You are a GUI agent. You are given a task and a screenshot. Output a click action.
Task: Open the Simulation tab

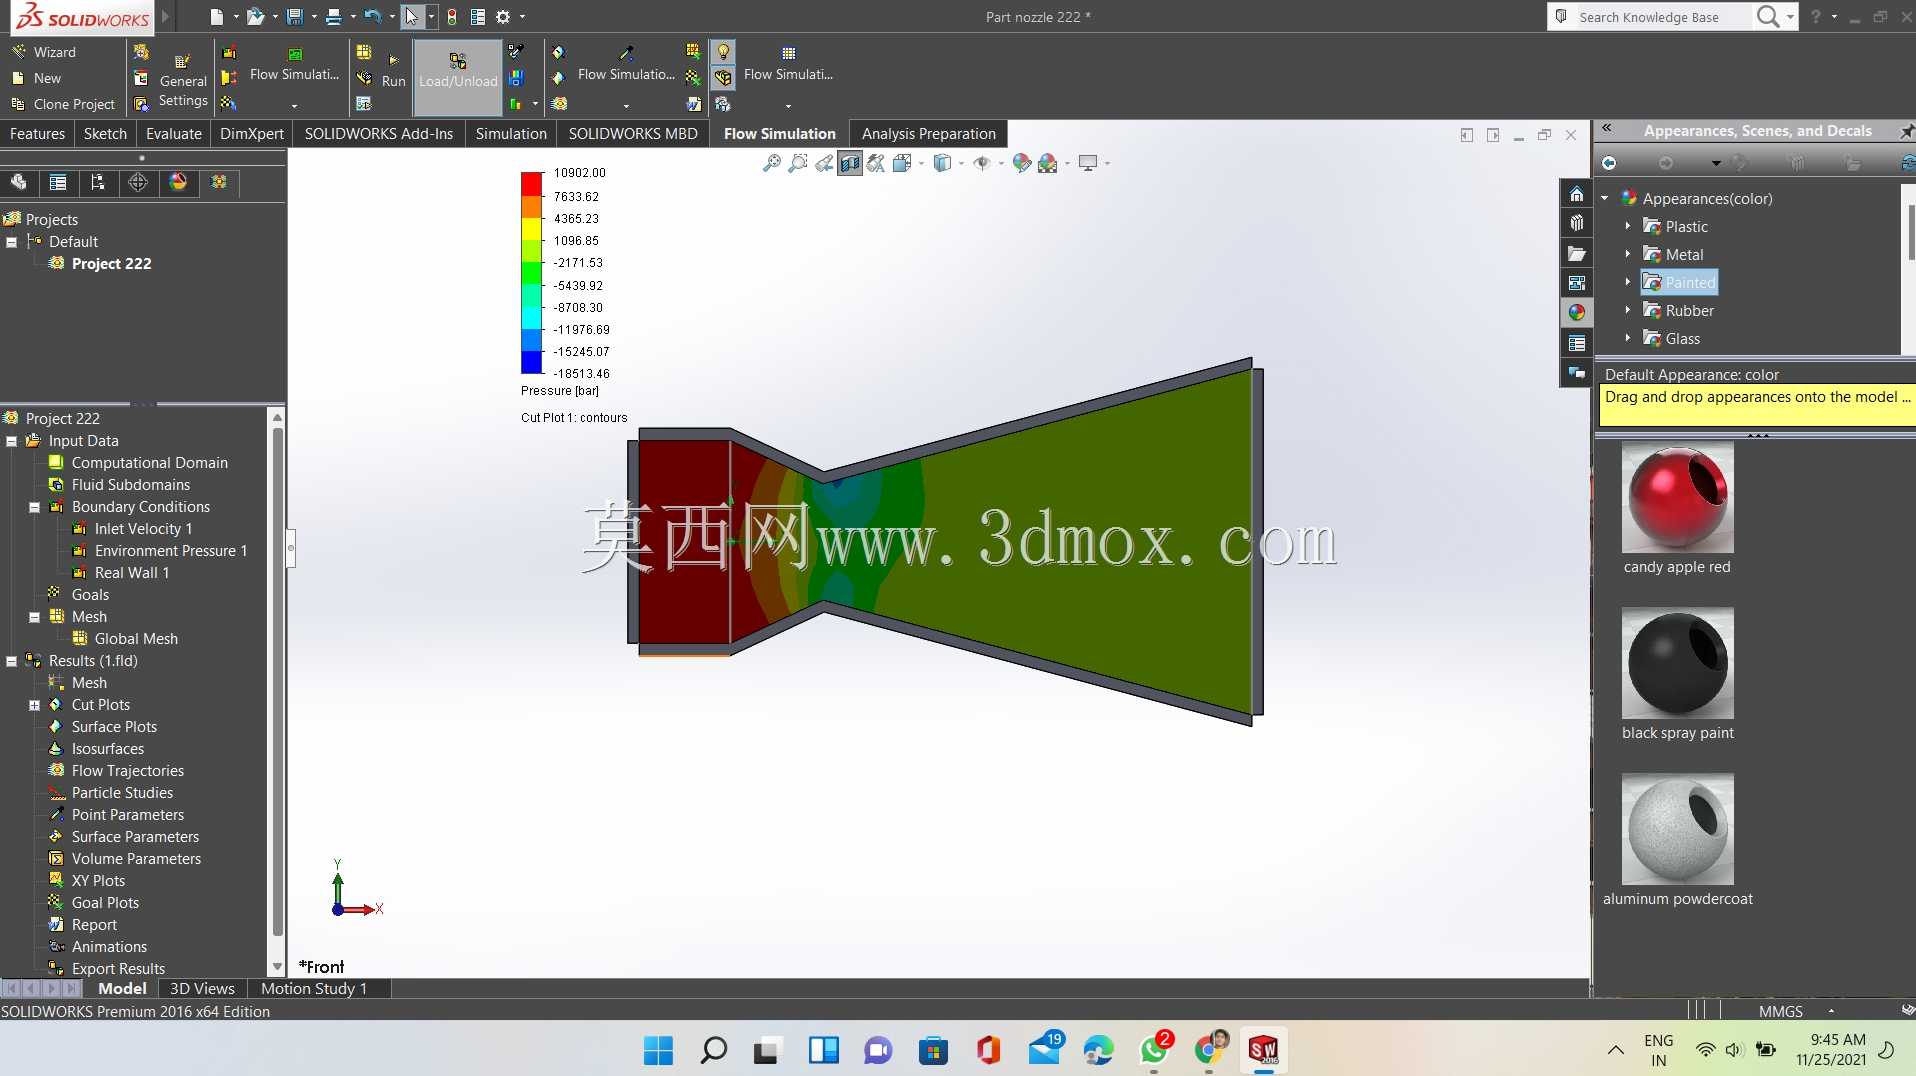pyautogui.click(x=511, y=134)
